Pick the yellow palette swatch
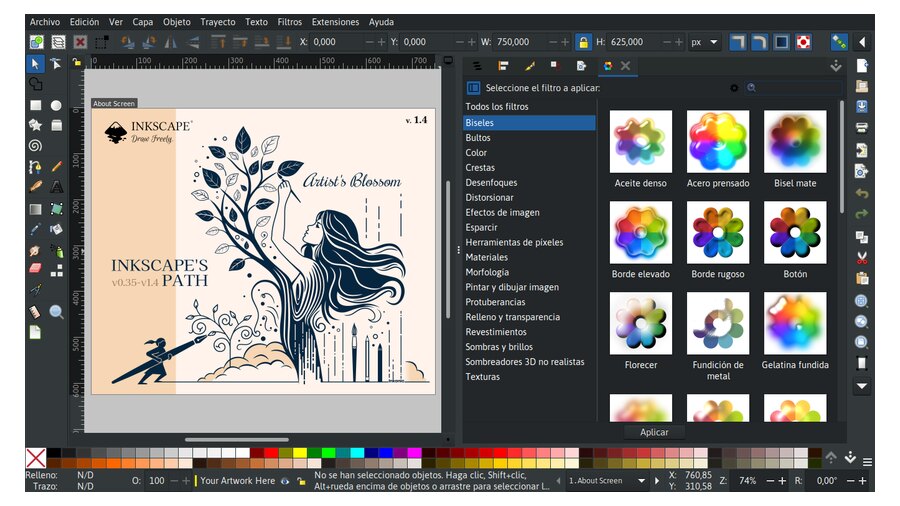900x506 pixels. click(300, 453)
